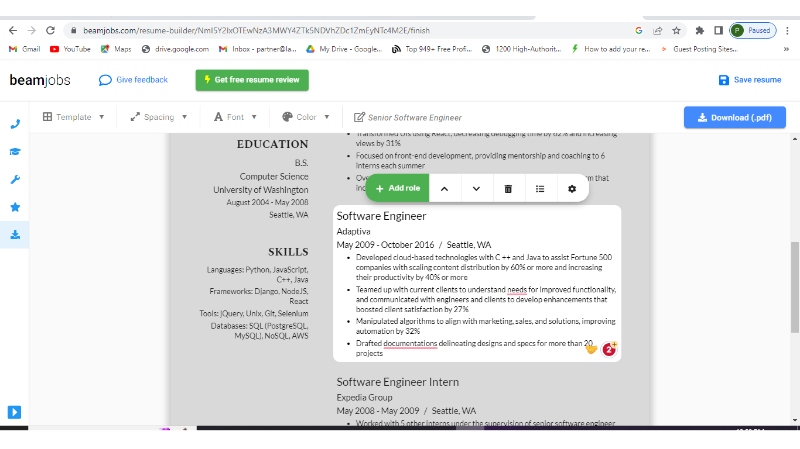800x449 pixels.
Task: Click the phone contact icon in sidebar
Action: pos(14,124)
